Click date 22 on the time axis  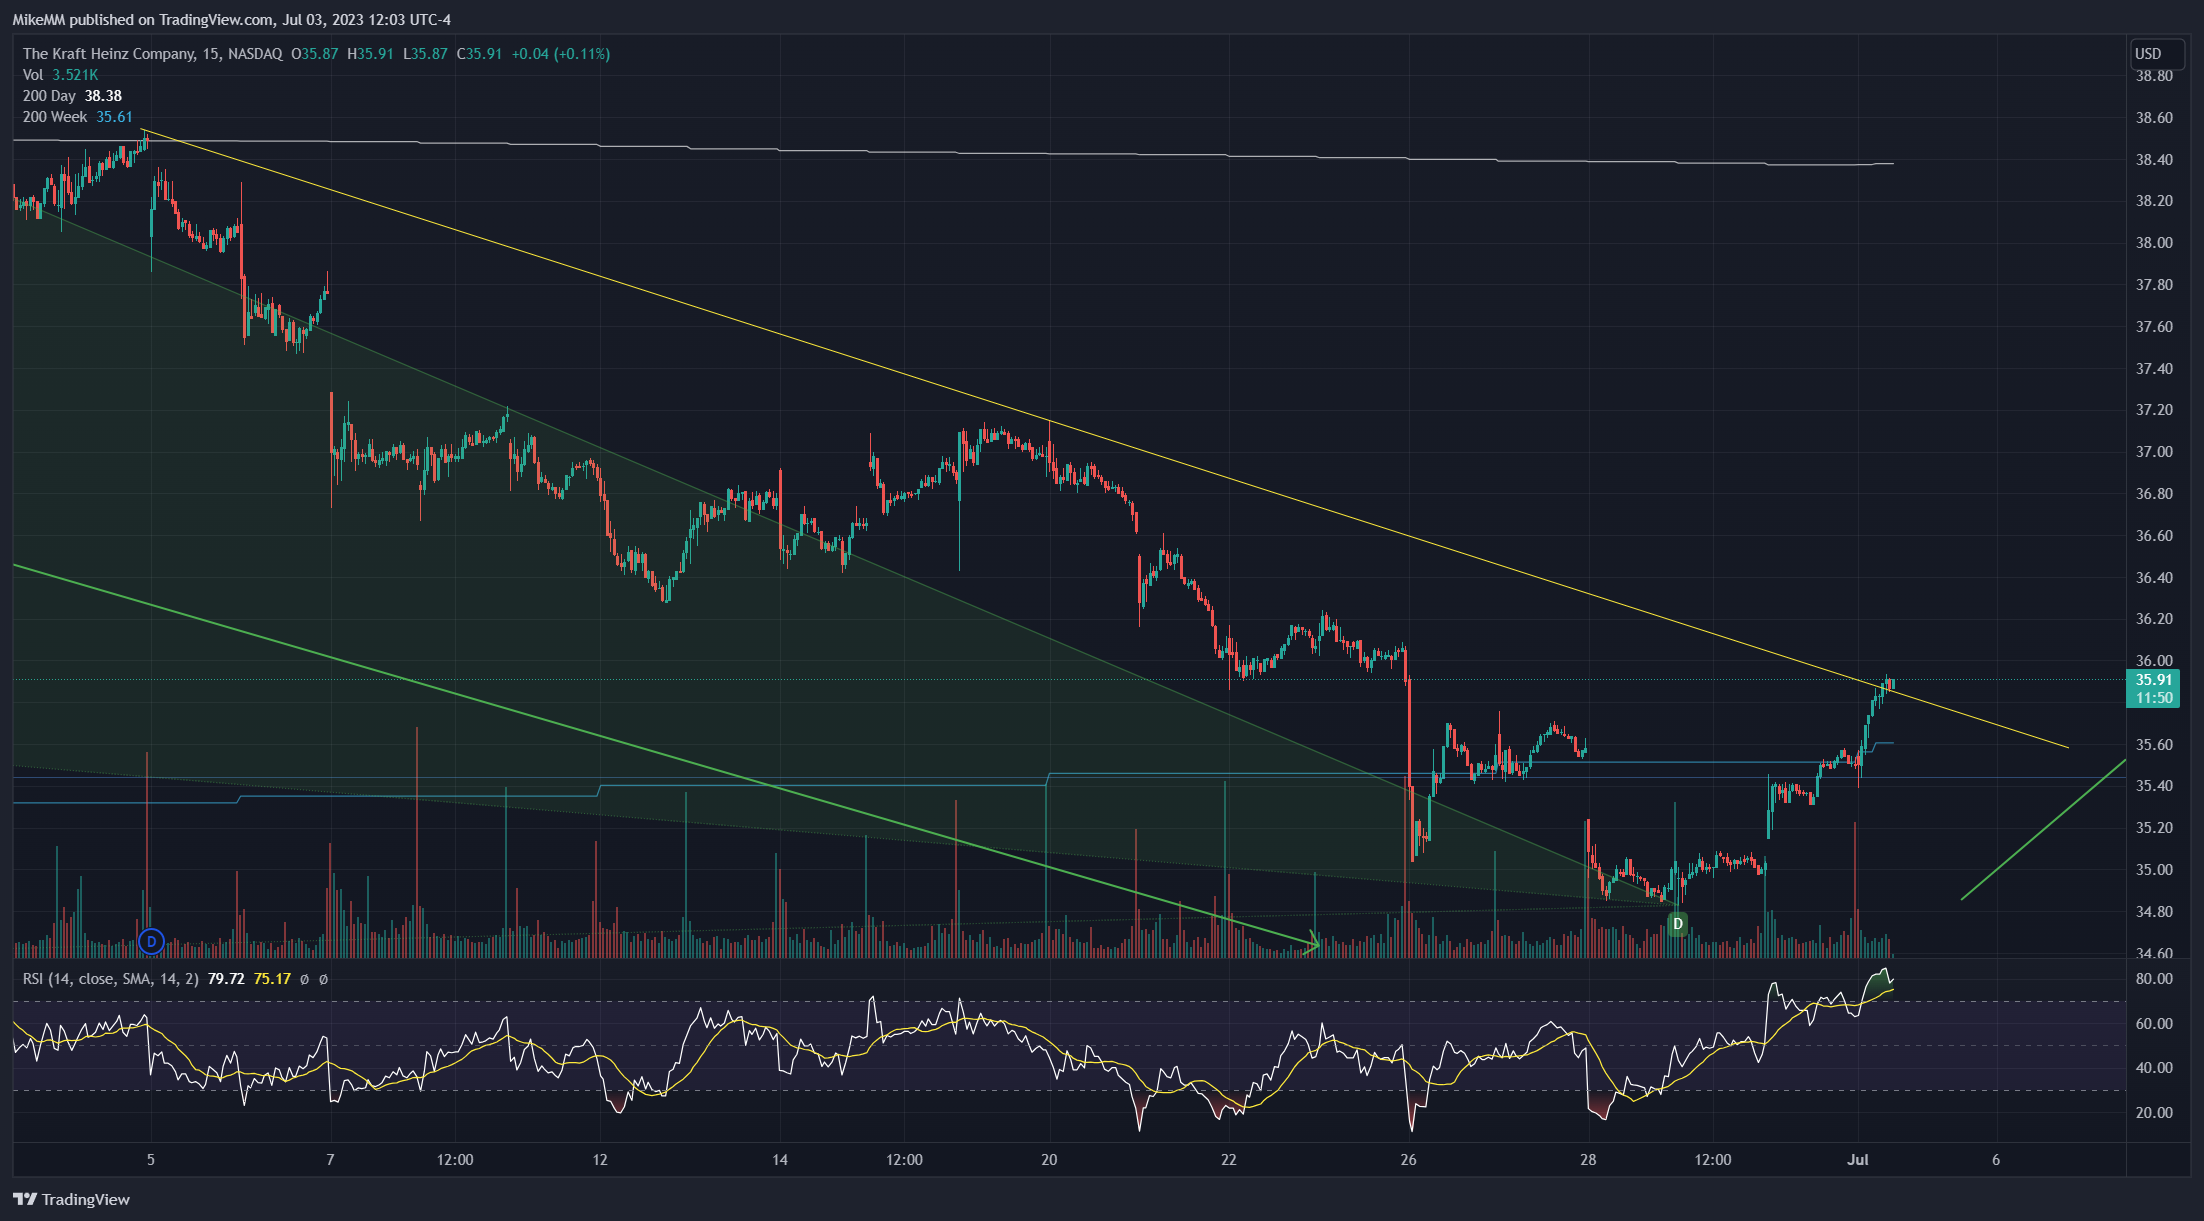pyautogui.click(x=1229, y=1160)
